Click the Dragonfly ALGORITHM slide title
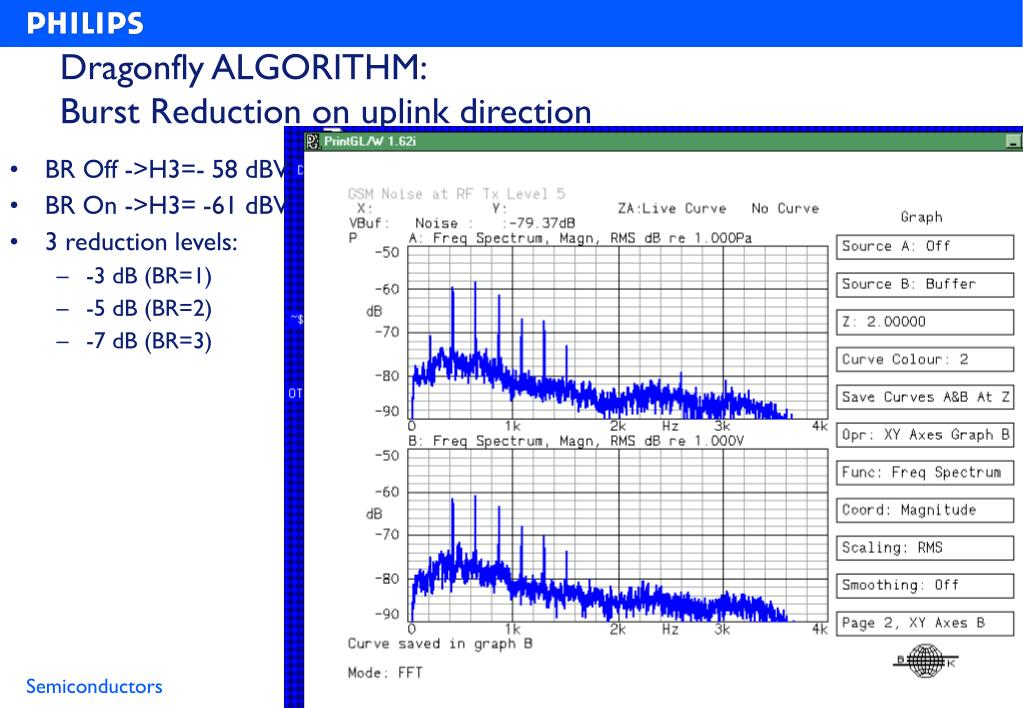This screenshot has width=1023, height=708. 243,68
